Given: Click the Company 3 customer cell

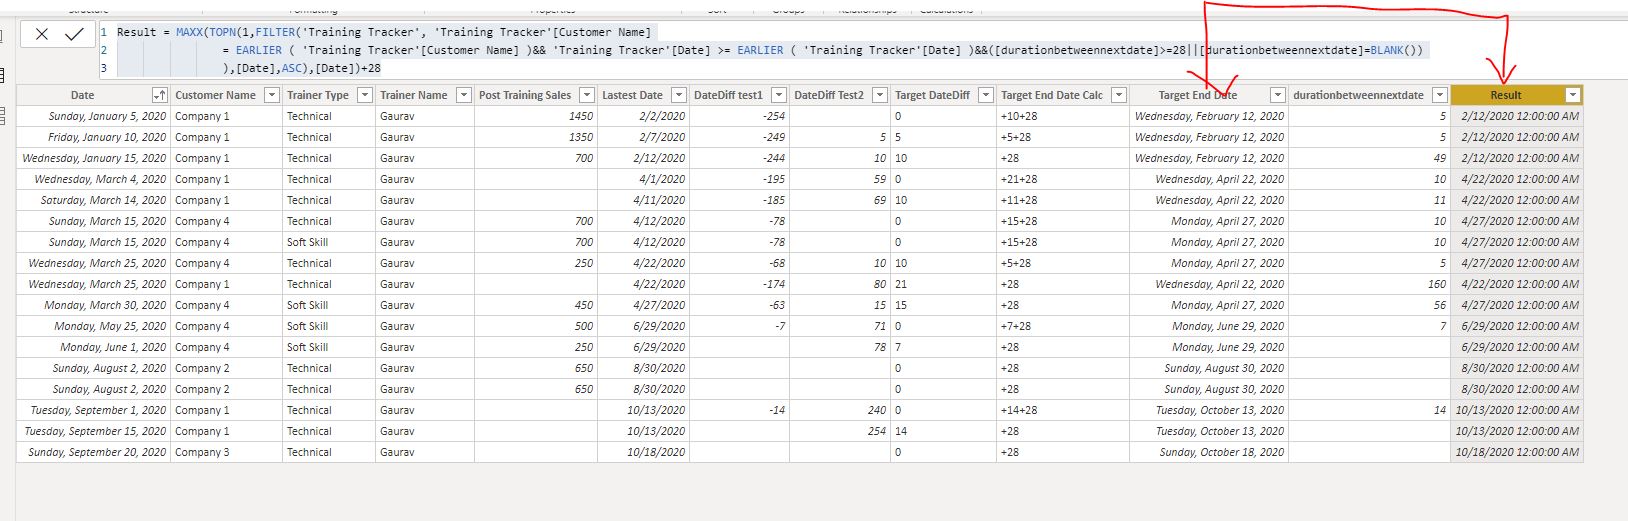Looking at the screenshot, I should click(x=226, y=452).
